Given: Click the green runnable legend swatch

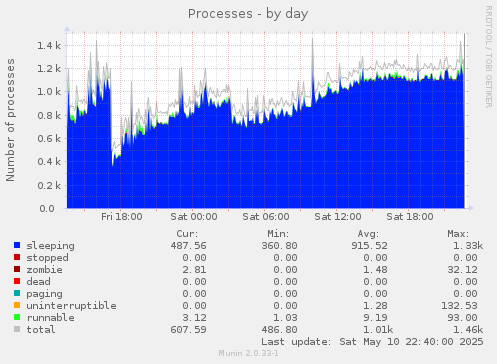Looking at the screenshot, I should point(17,317).
